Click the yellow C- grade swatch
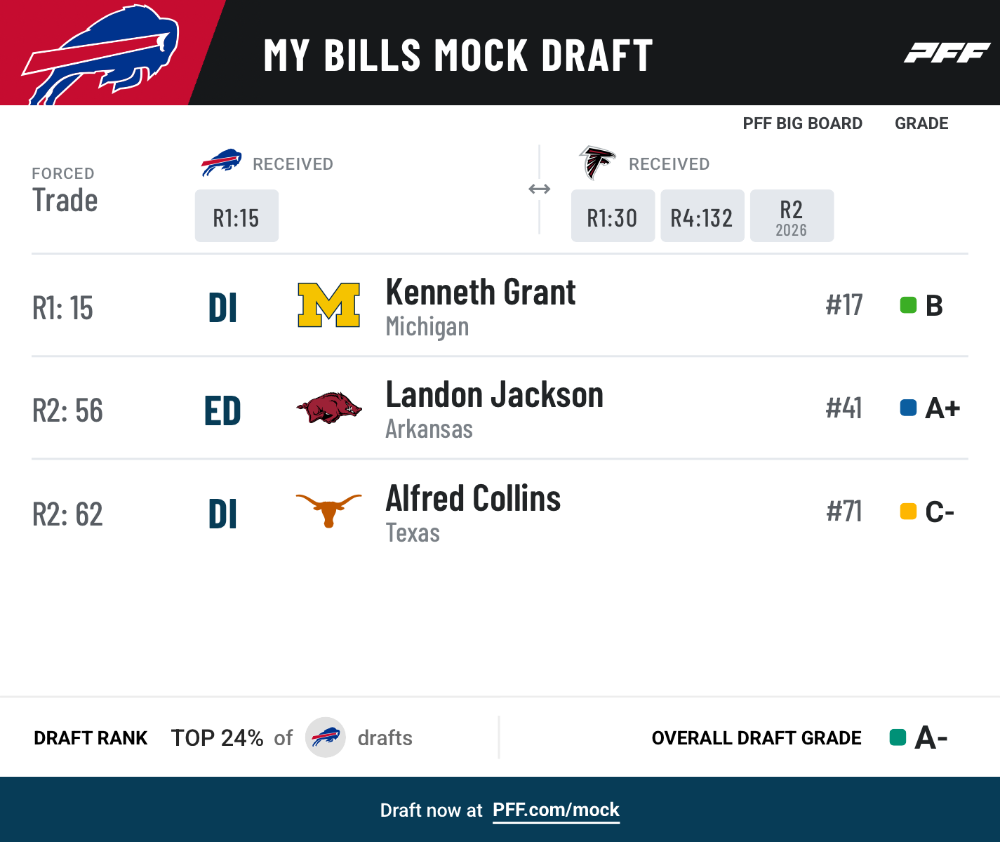The width and height of the screenshot is (1000, 842). [x=908, y=512]
